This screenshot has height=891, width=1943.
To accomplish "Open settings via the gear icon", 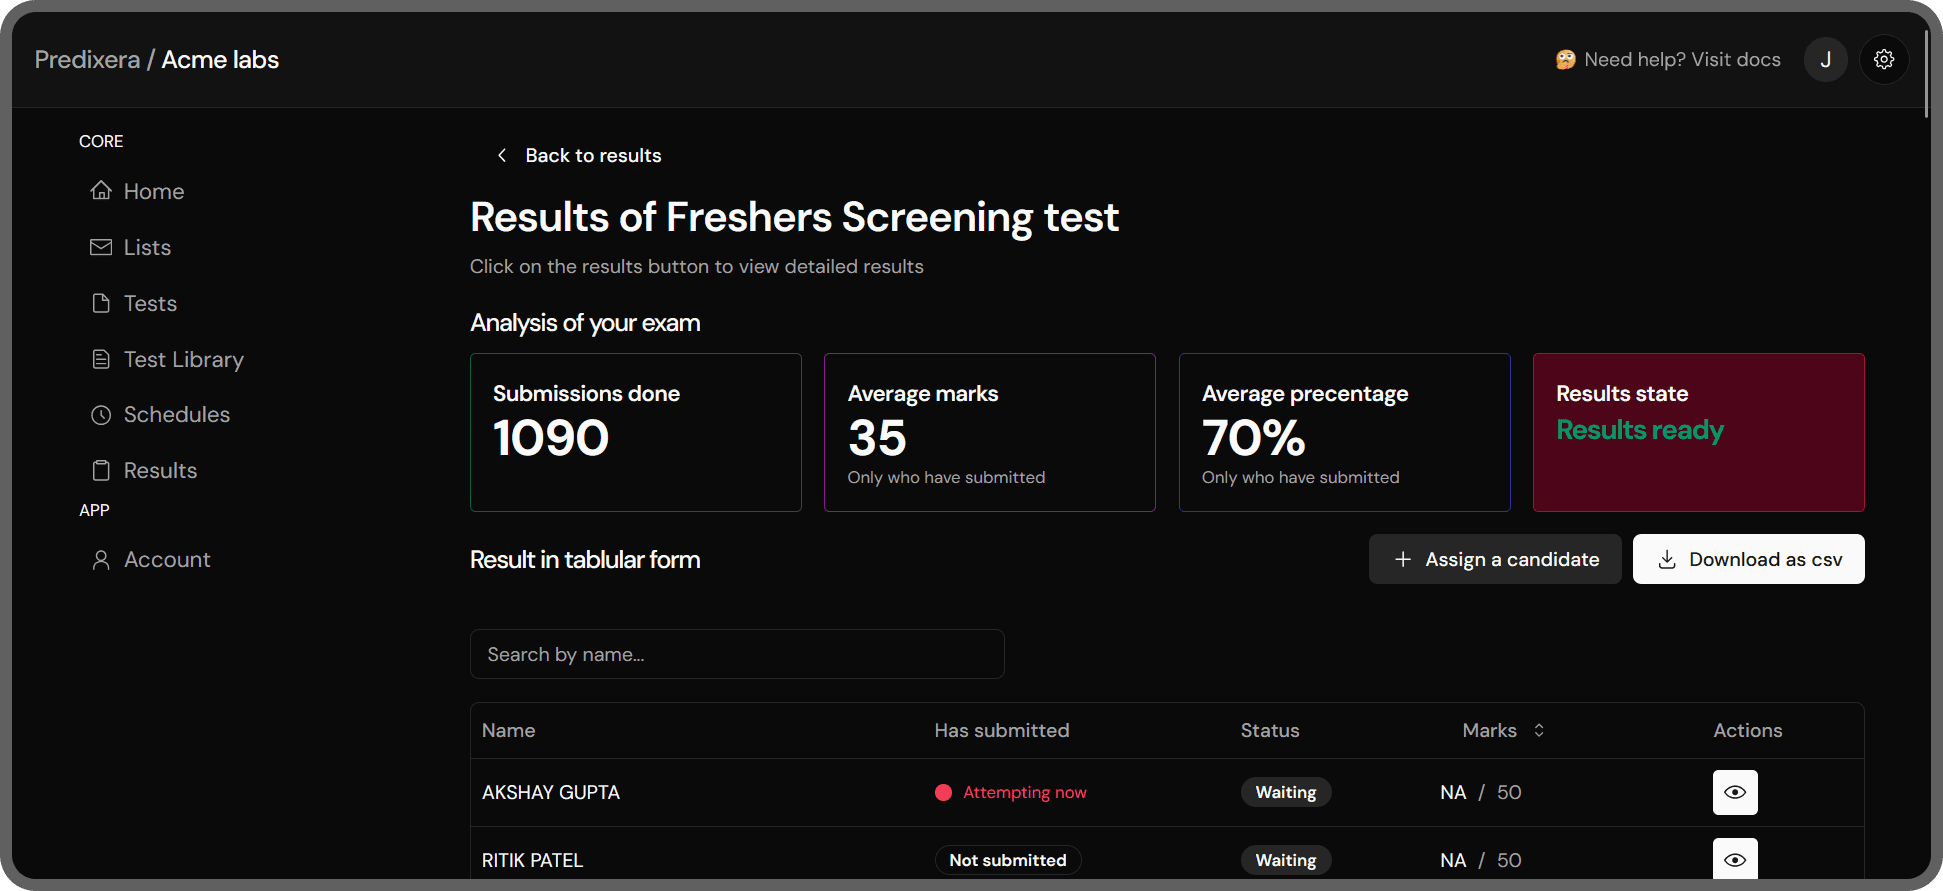I will pyautogui.click(x=1884, y=60).
